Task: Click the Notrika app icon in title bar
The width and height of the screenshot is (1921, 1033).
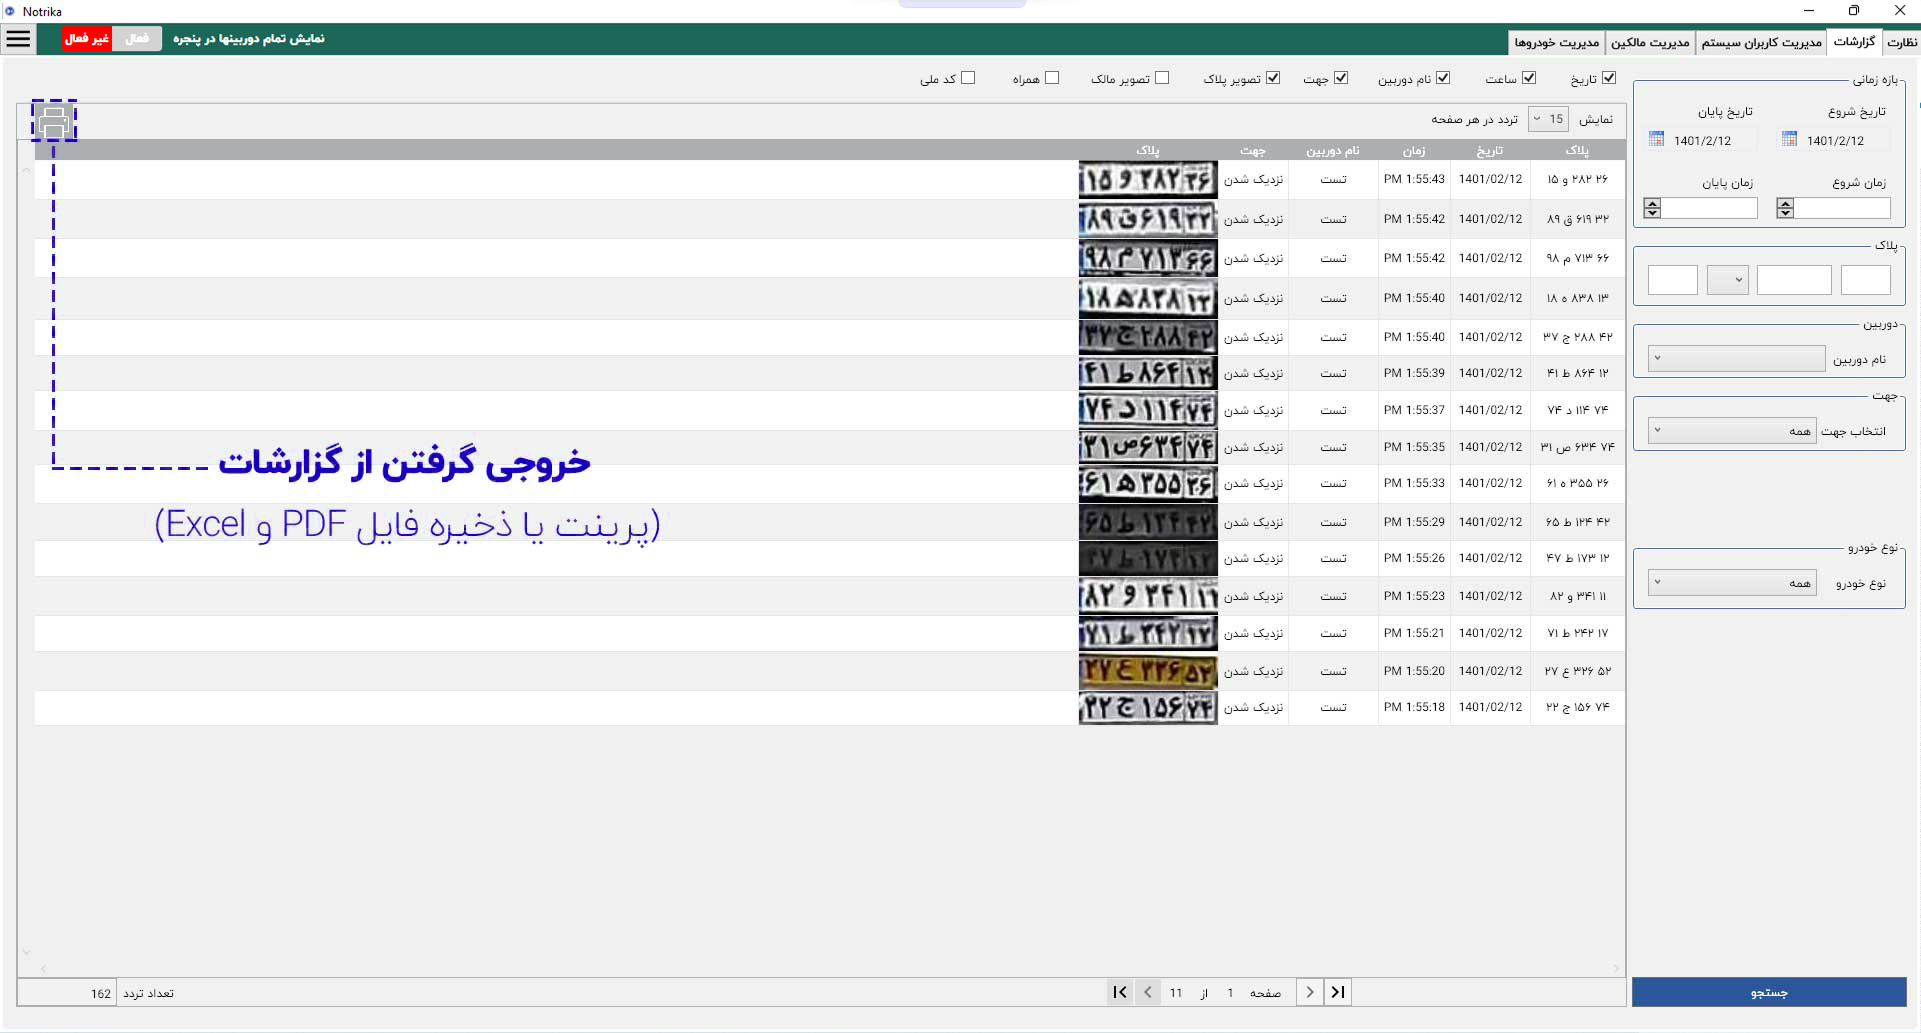Action: click(x=10, y=11)
